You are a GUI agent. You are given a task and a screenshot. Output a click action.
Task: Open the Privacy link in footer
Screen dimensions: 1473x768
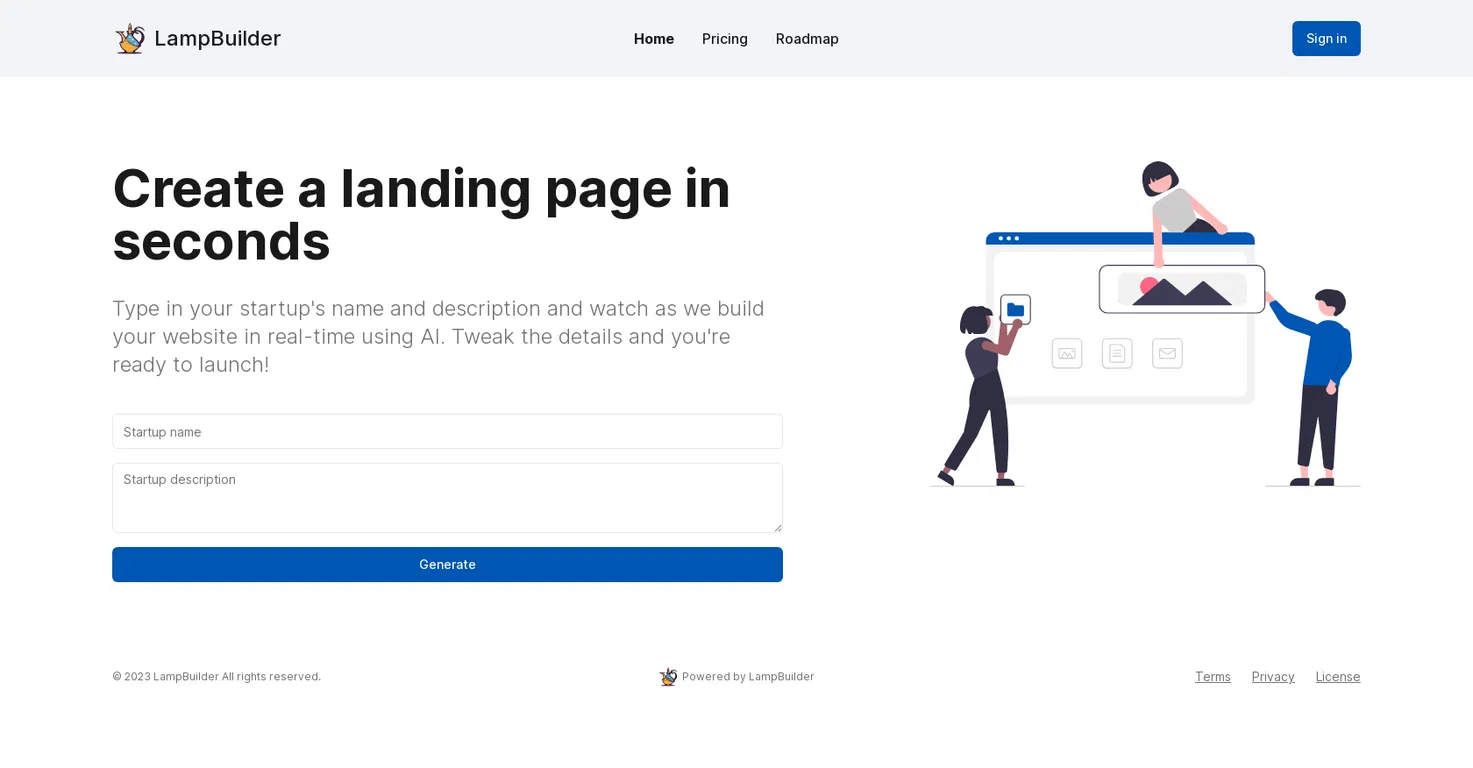pos(1273,676)
